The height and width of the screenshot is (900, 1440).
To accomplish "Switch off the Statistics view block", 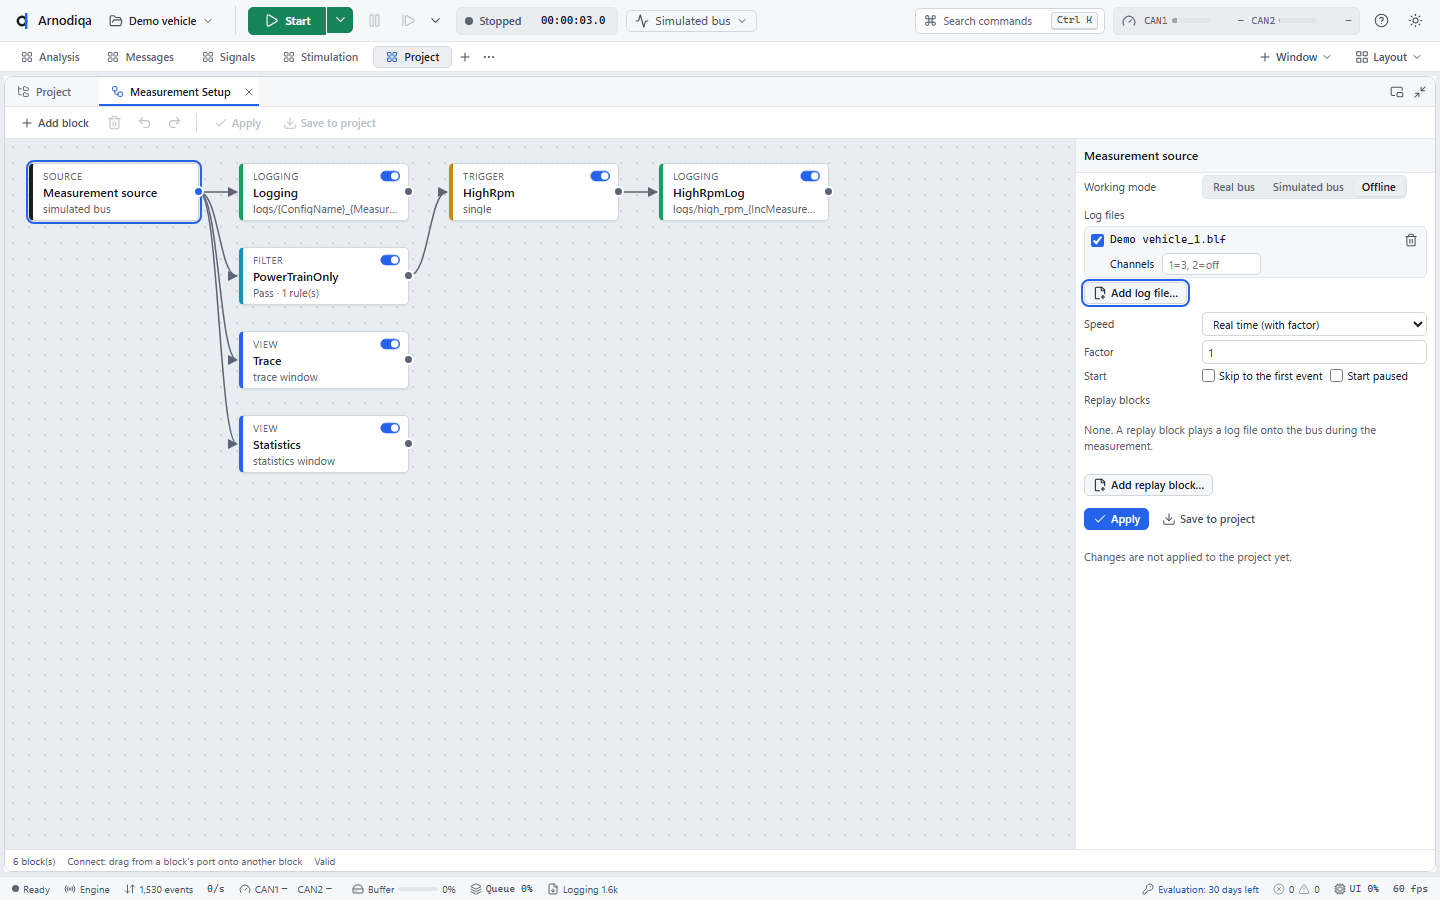I will pyautogui.click(x=390, y=428).
